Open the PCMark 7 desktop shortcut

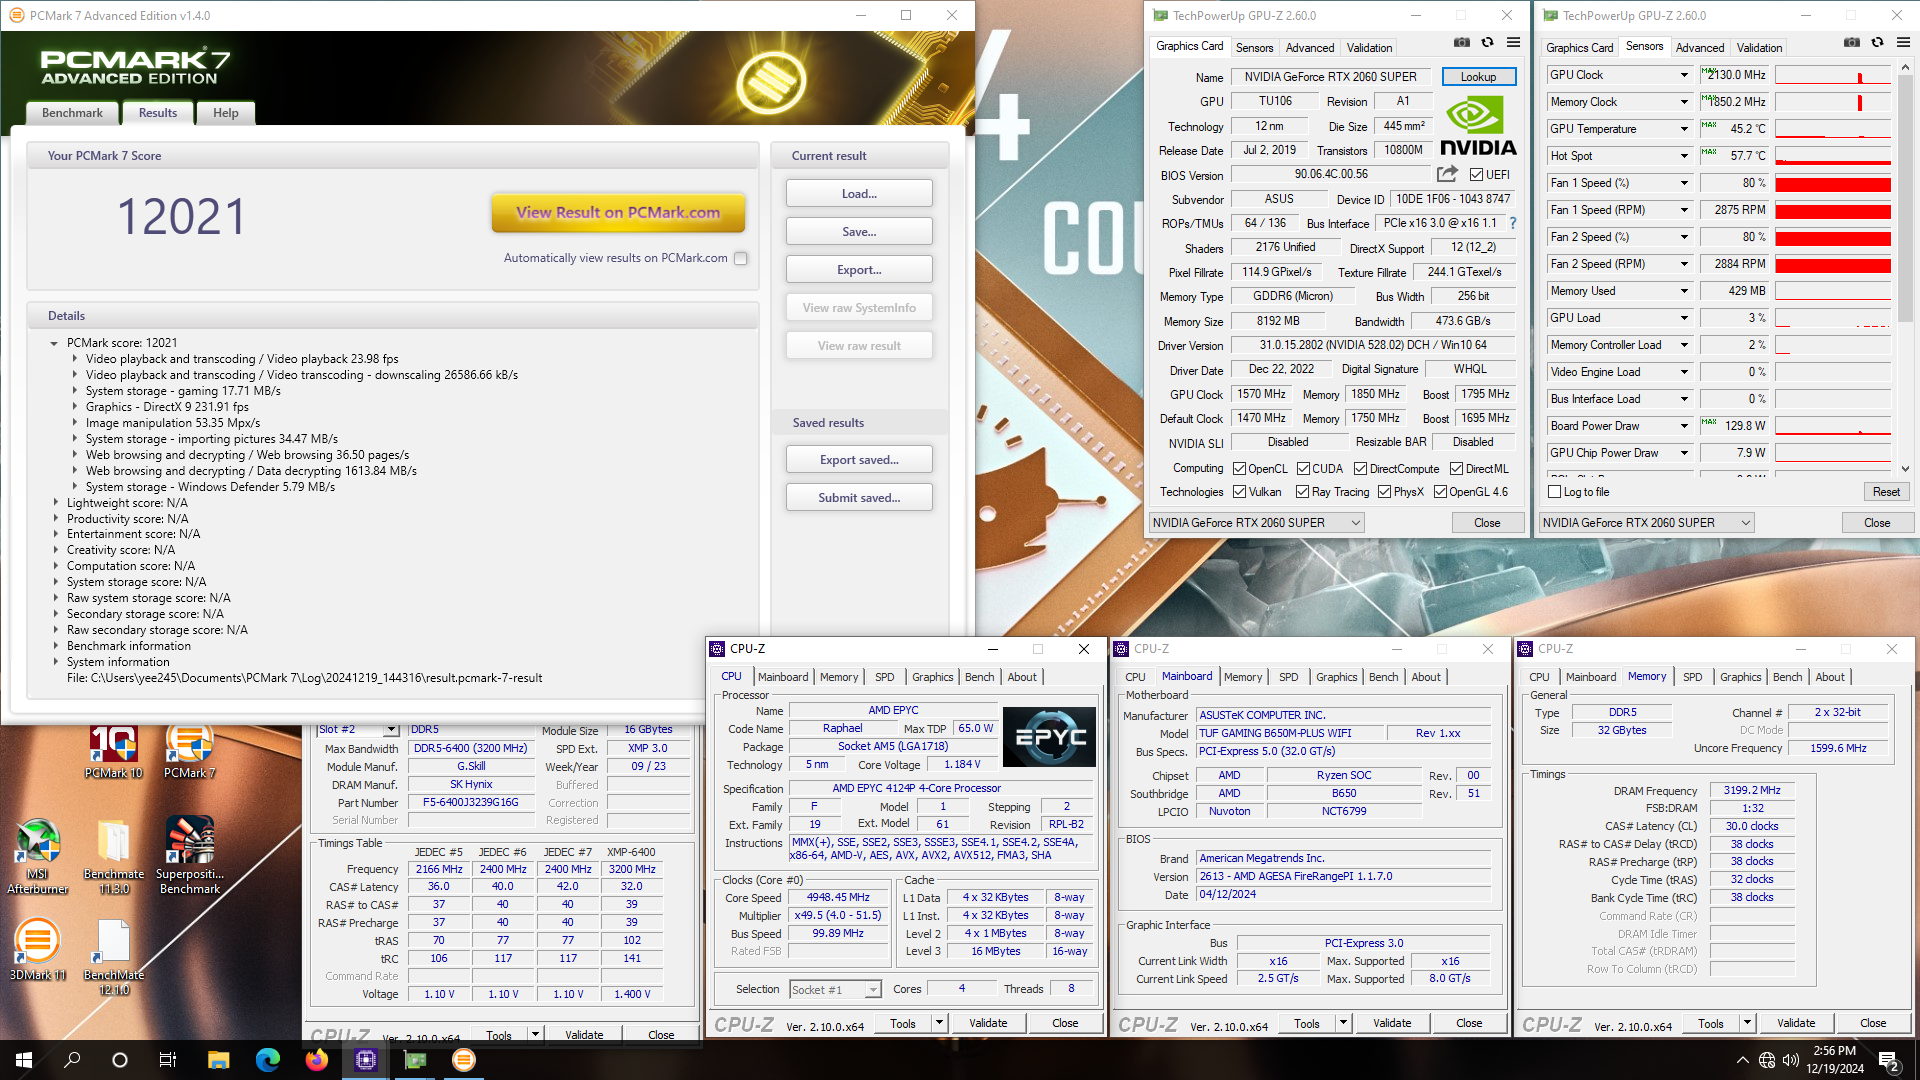click(x=189, y=751)
